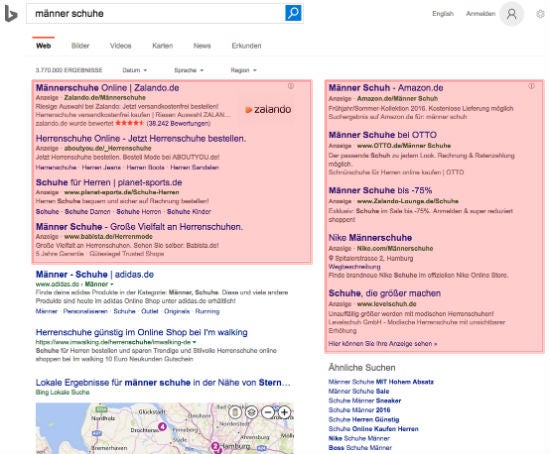Expand the imwalking.de URL dropdown arrow
This screenshot has width=550, height=454.
click(x=194, y=342)
